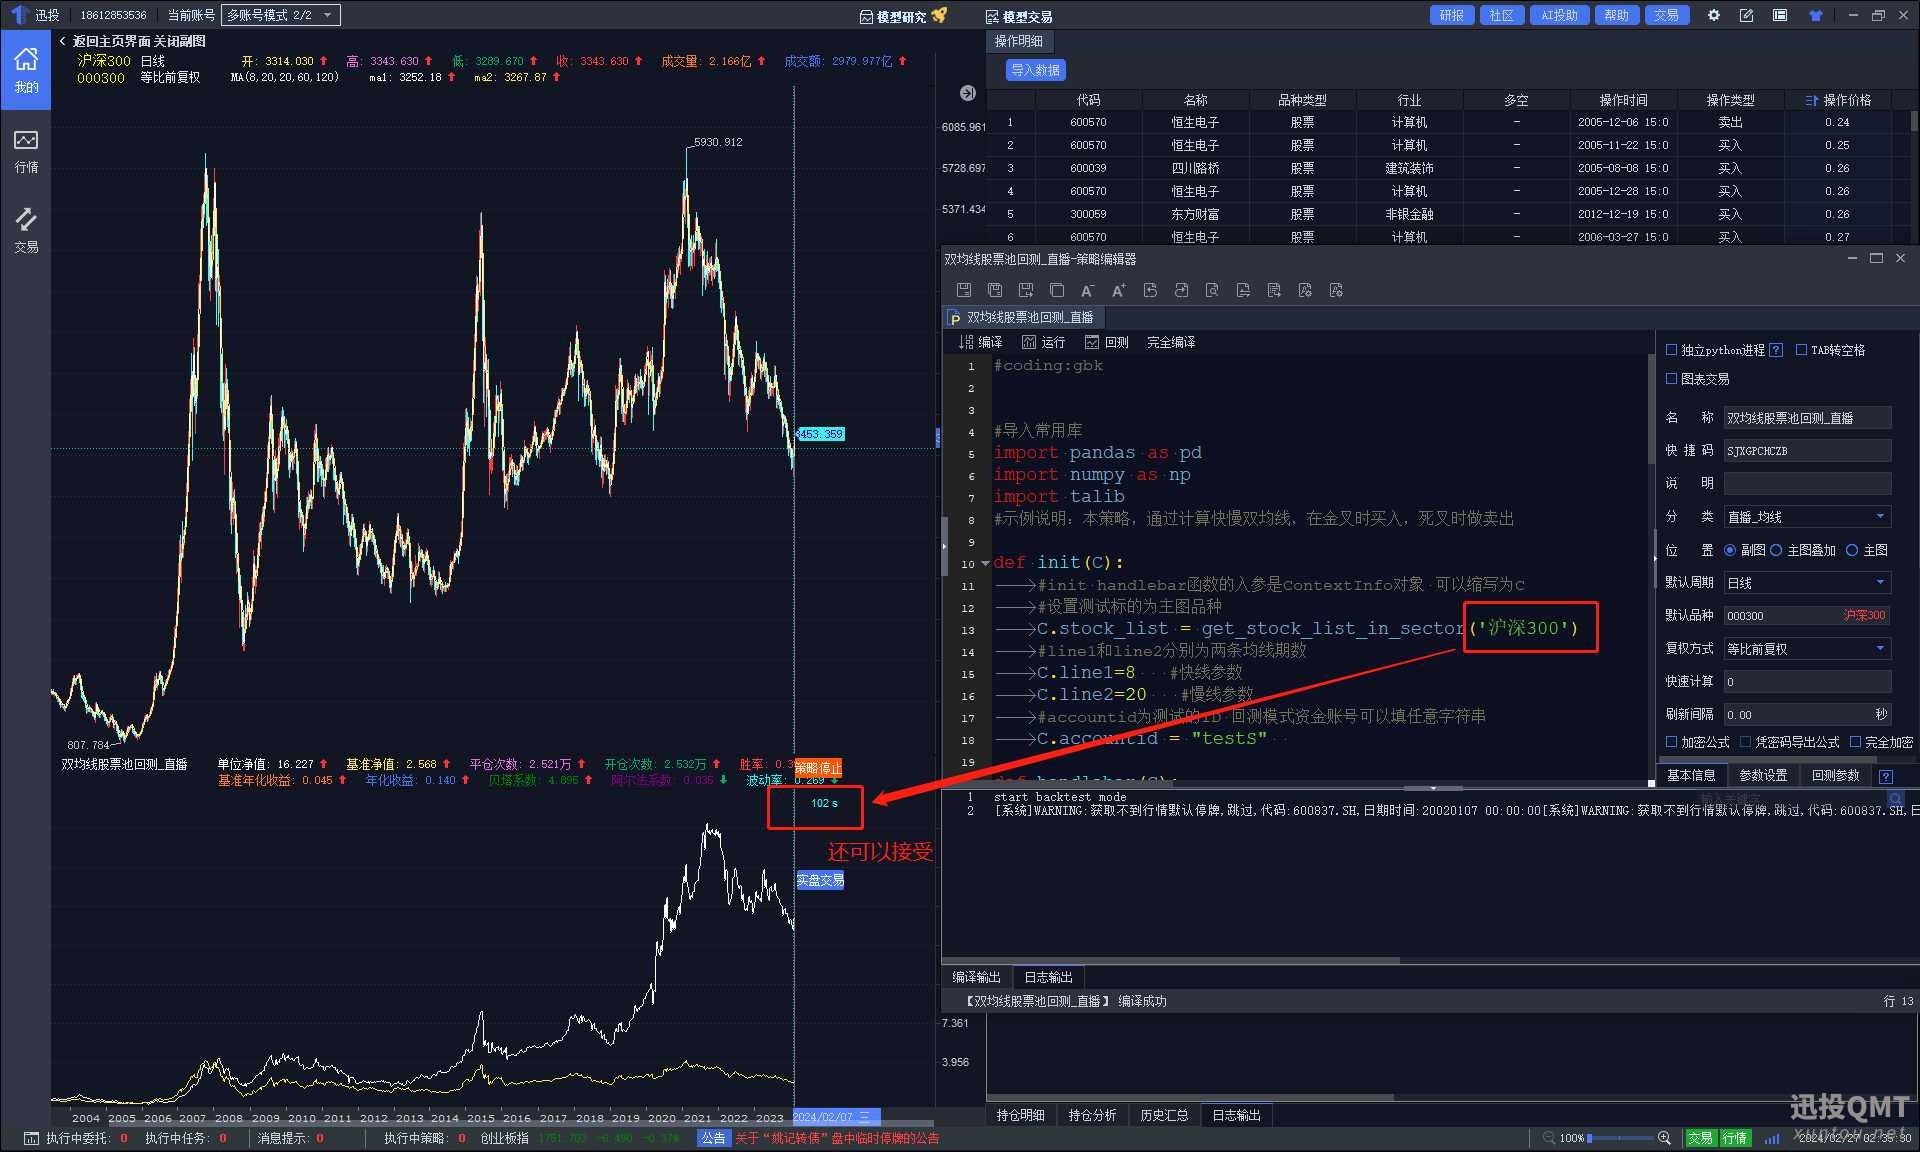The width and height of the screenshot is (1920, 1152).
Task: Click the layout panel icon in title bar
Action: tap(1780, 15)
